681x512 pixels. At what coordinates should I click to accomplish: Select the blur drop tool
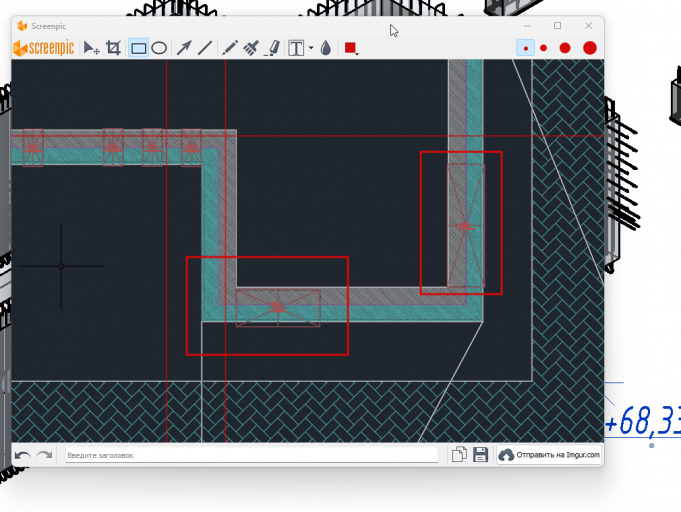[x=326, y=48]
